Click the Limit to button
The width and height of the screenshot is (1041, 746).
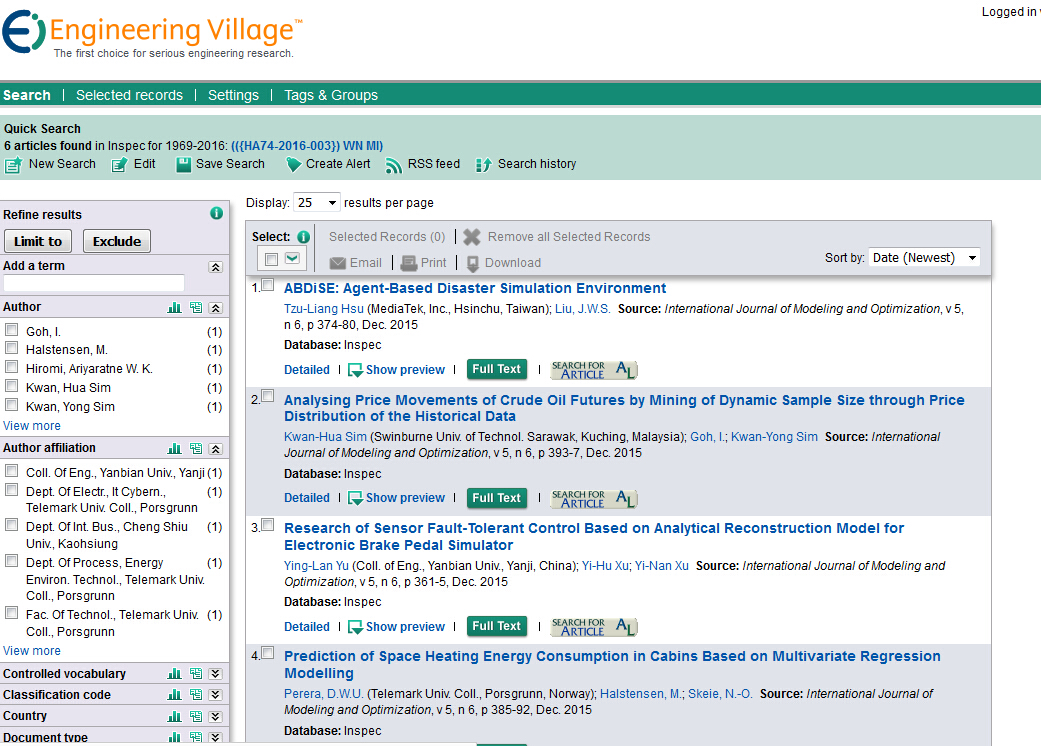click(x=38, y=242)
